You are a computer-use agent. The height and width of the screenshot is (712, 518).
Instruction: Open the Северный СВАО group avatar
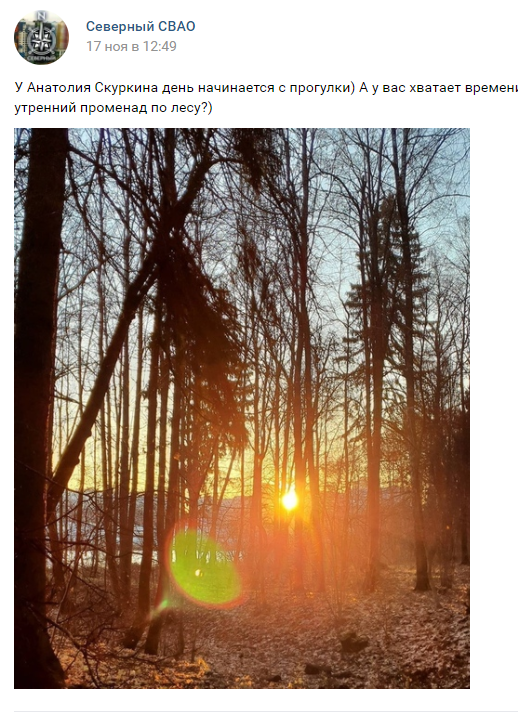[41, 37]
